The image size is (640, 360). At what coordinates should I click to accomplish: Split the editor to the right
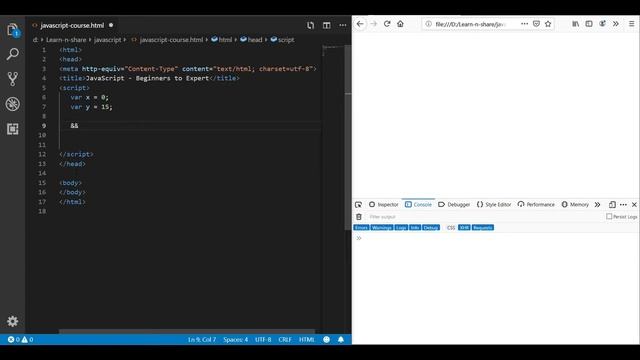[x=327, y=25]
